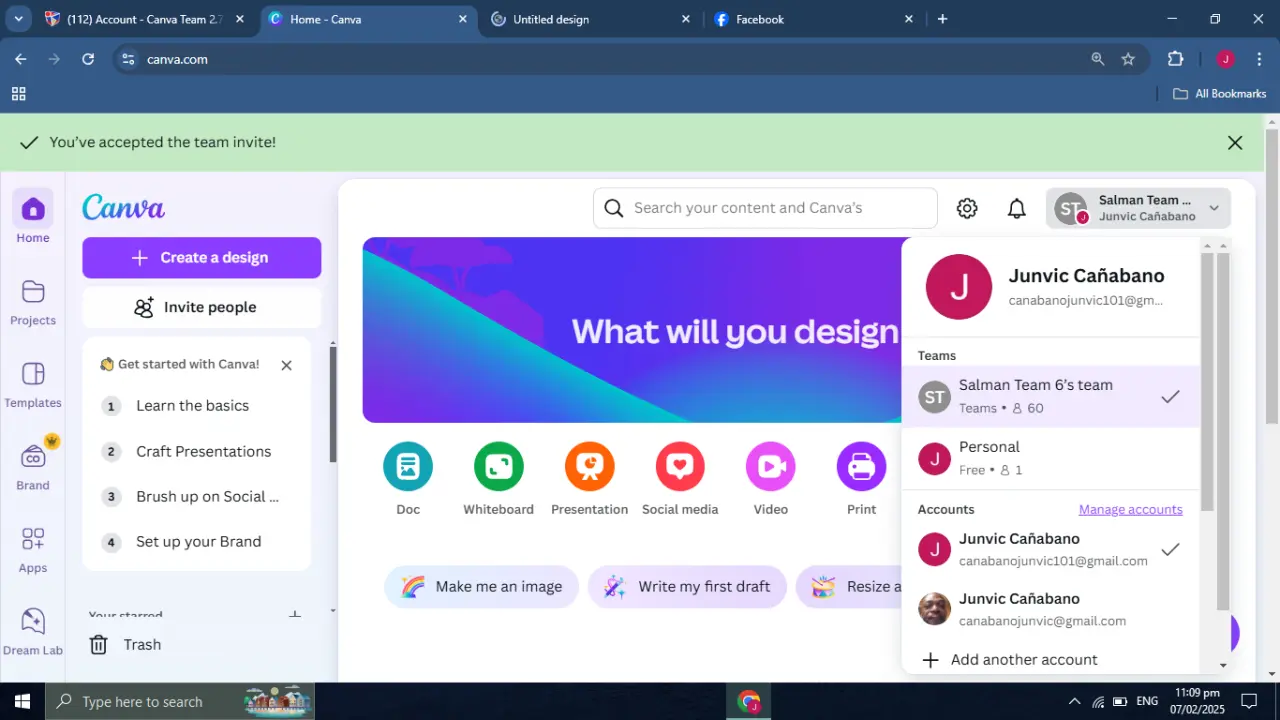Open the Windows notification center

[1249, 701]
